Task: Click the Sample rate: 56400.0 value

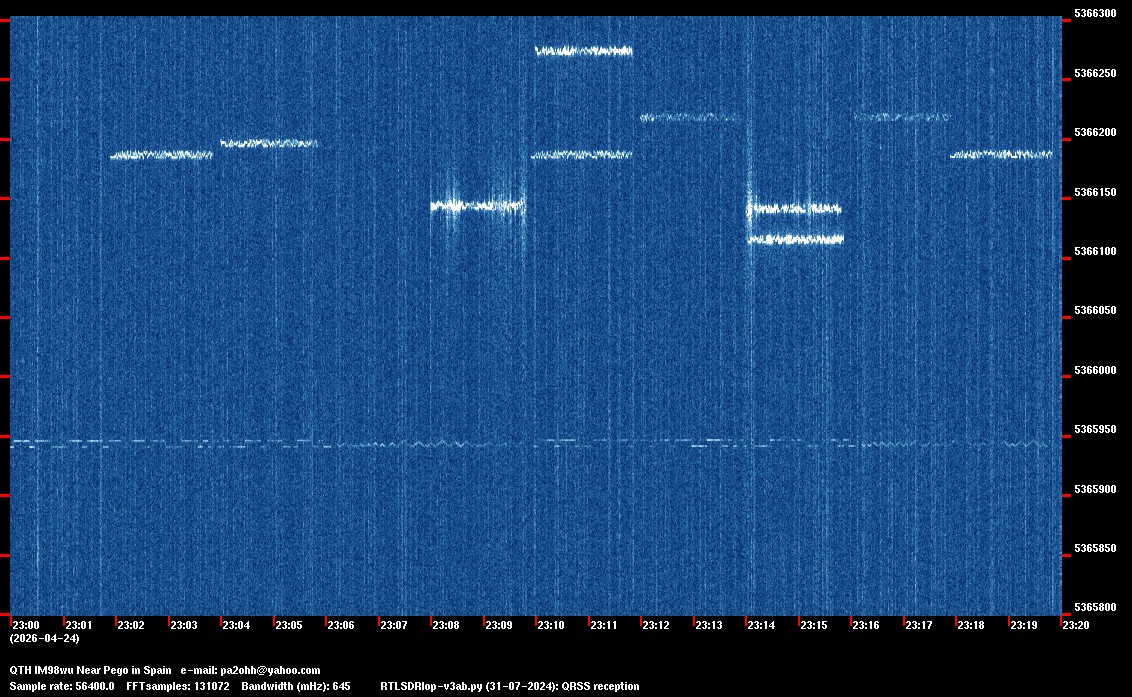Action: click(x=62, y=686)
